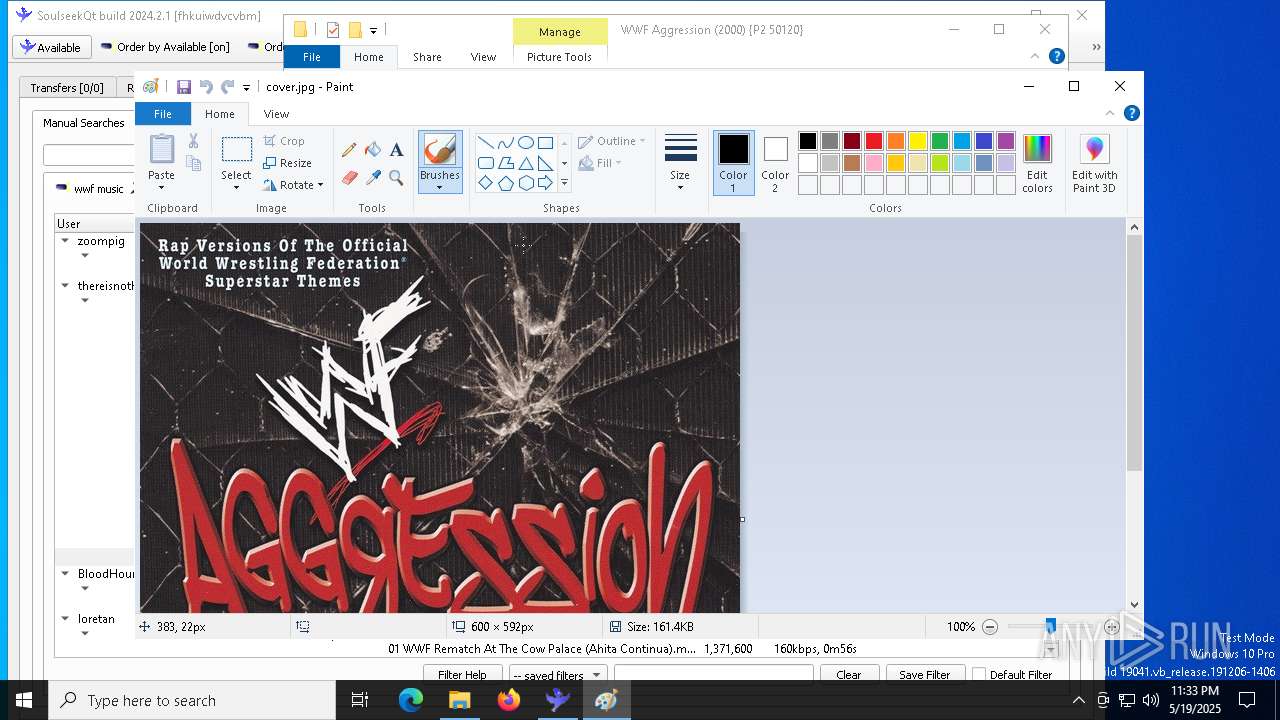Switch to Paint View tab
Viewport: 1280px width, 720px height.
point(276,114)
